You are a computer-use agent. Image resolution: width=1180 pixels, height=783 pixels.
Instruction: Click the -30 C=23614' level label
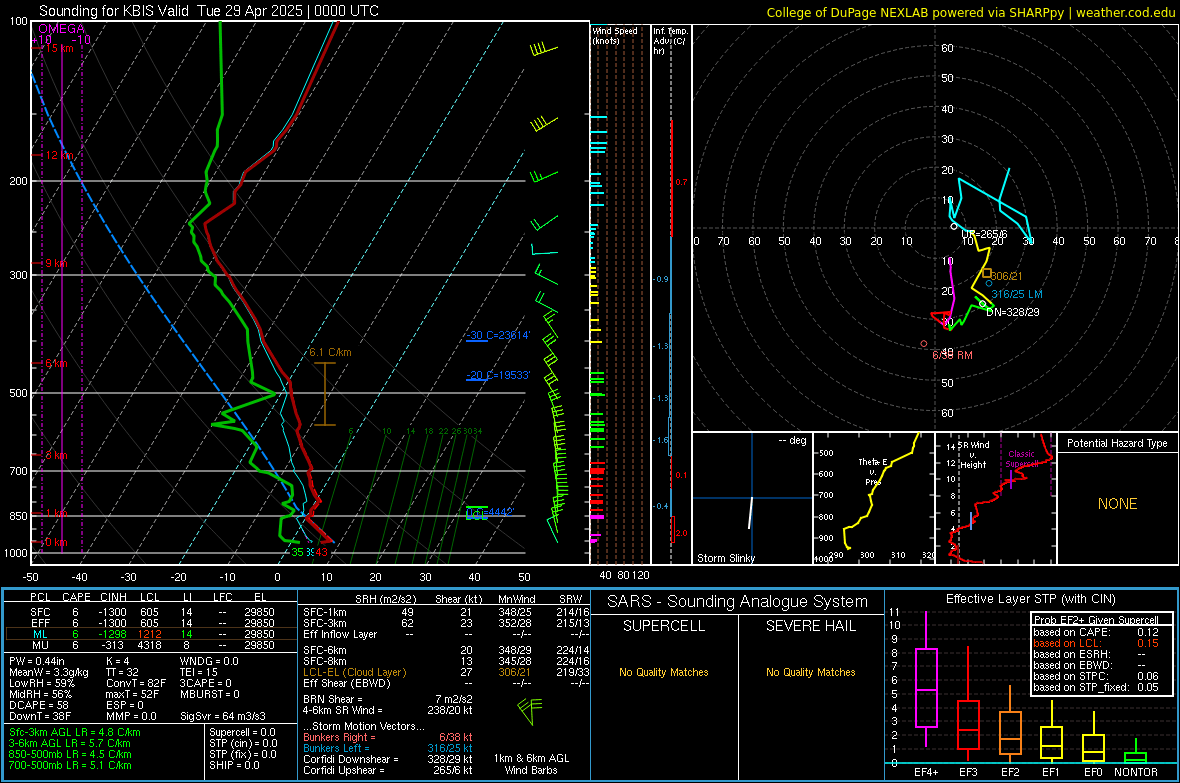click(498, 335)
